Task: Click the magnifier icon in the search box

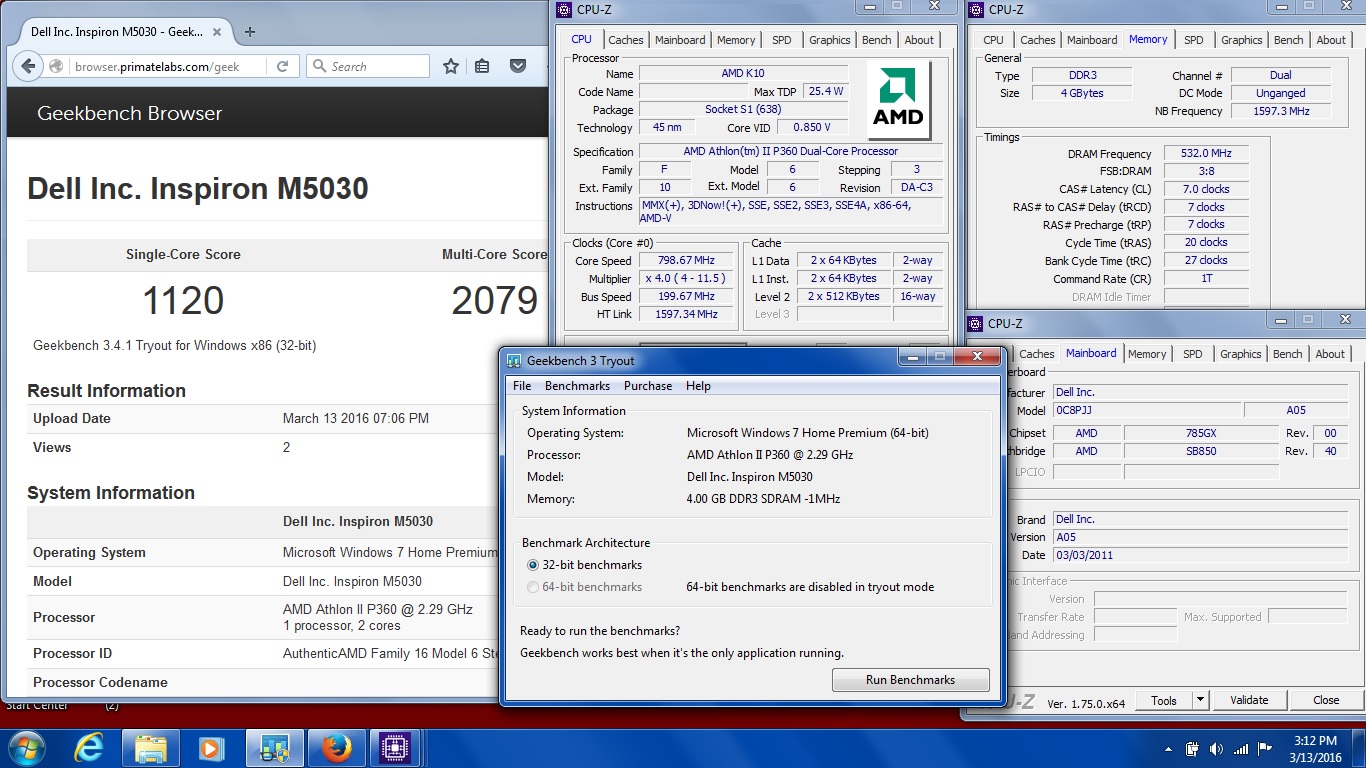Action: point(320,67)
